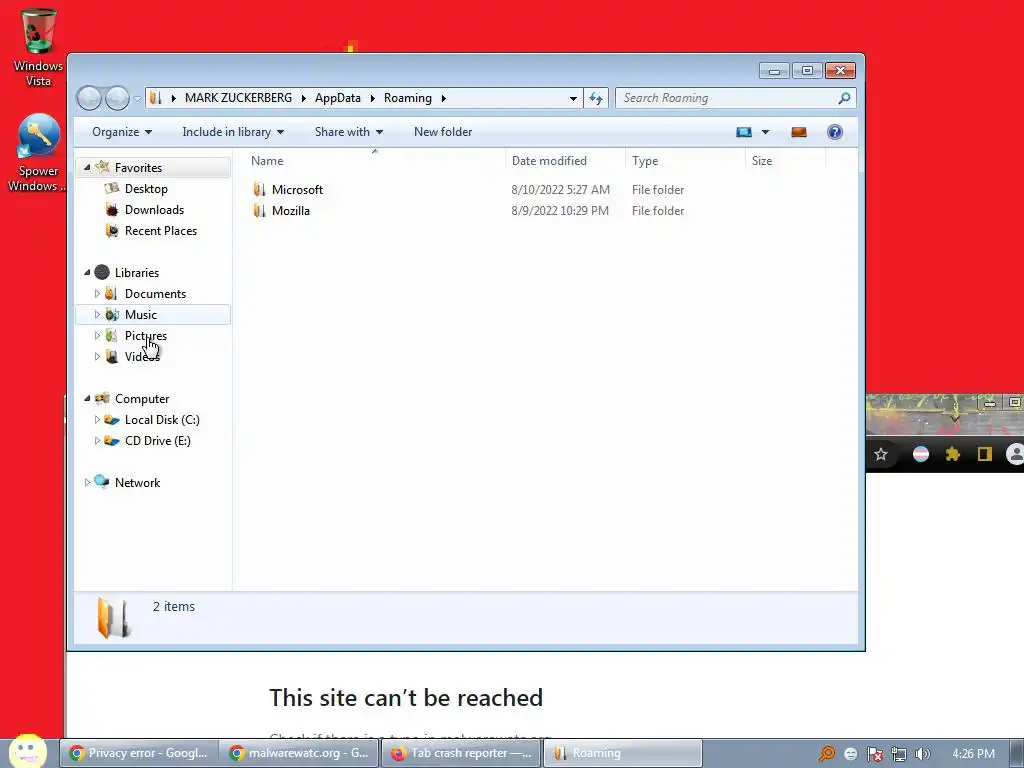The image size is (1024, 768).
Task: Open recent pages dropdown beside nav arrows
Action: pyautogui.click(x=137, y=99)
